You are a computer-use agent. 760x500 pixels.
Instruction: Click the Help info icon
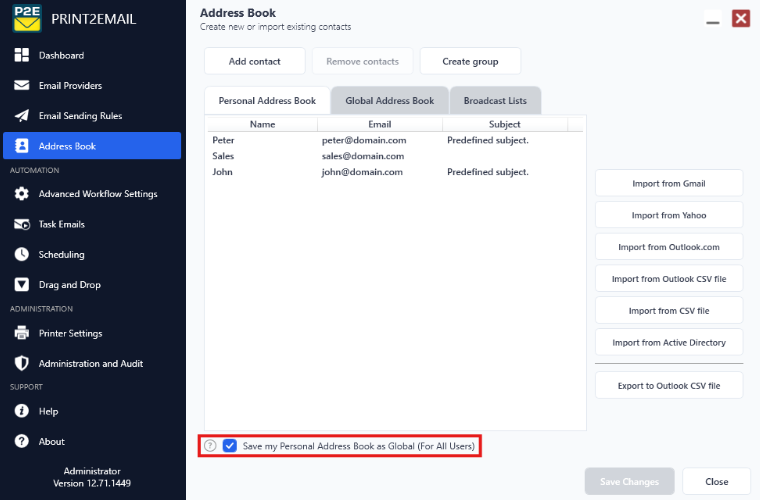[21, 411]
